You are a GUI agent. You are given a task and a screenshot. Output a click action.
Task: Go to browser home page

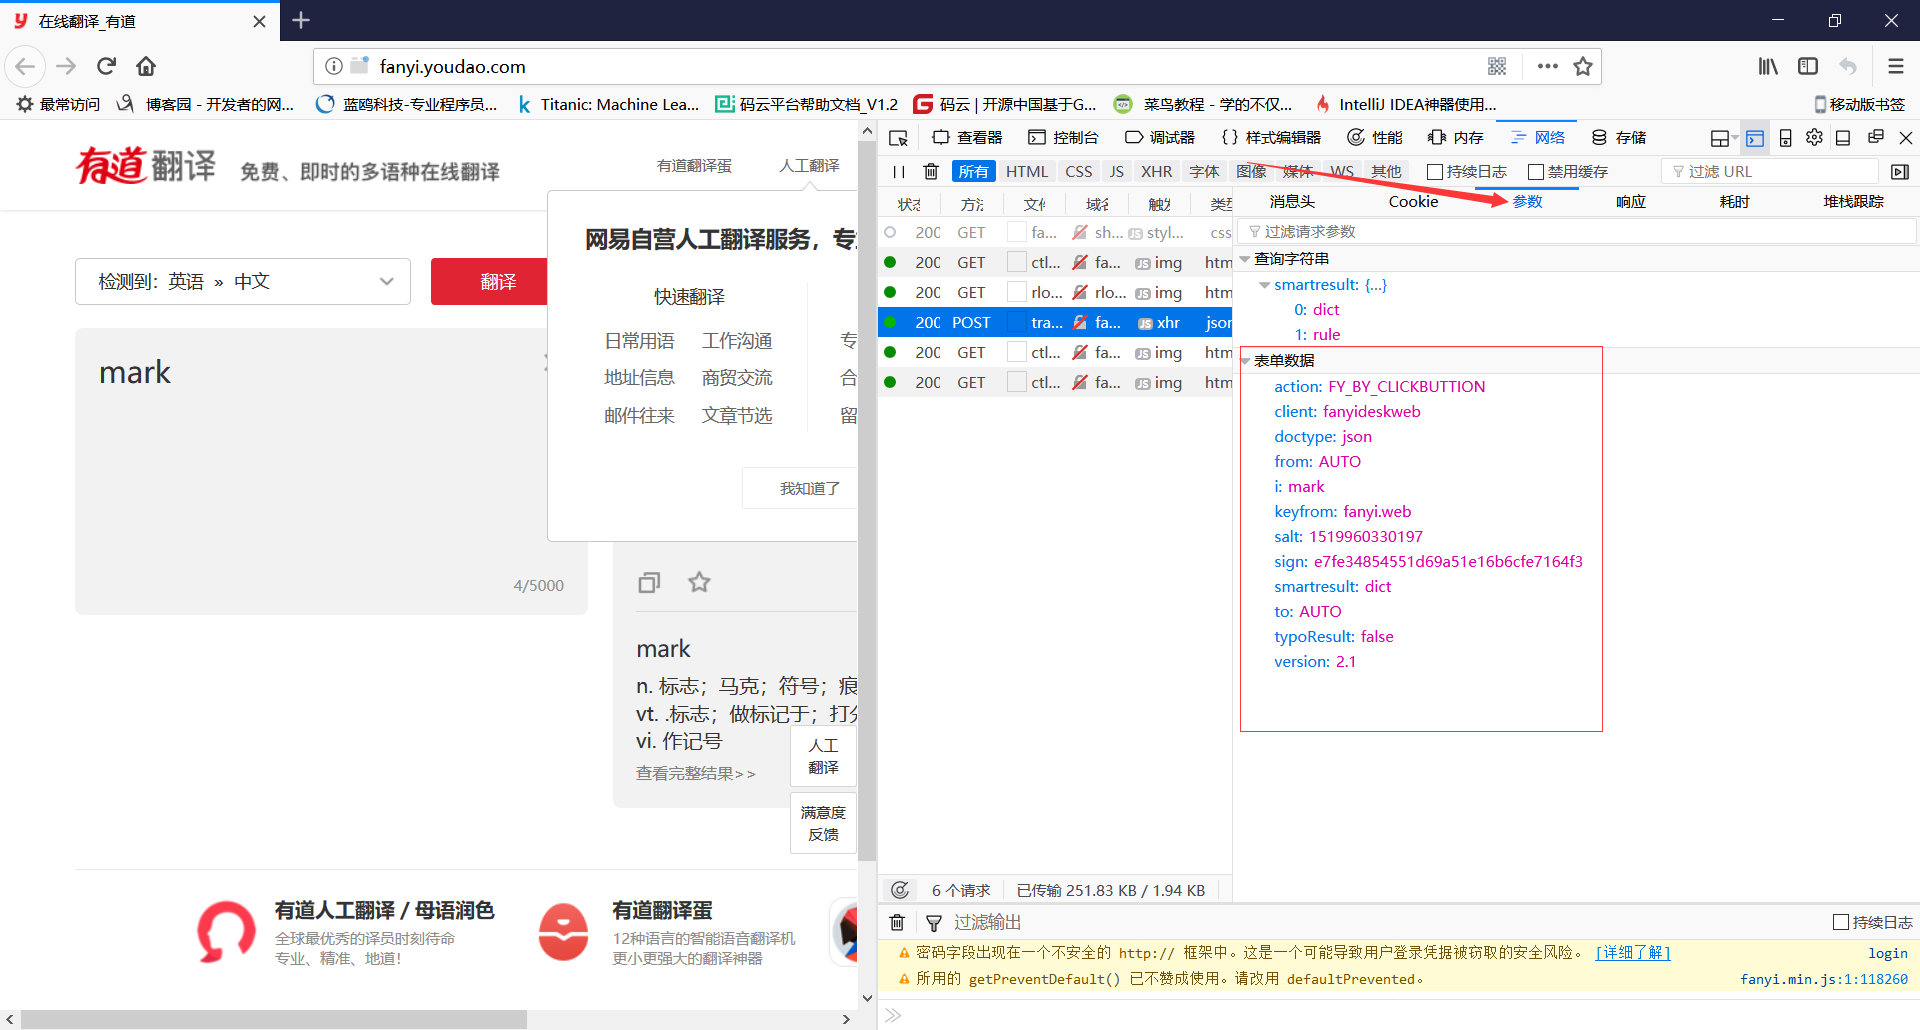coord(146,66)
